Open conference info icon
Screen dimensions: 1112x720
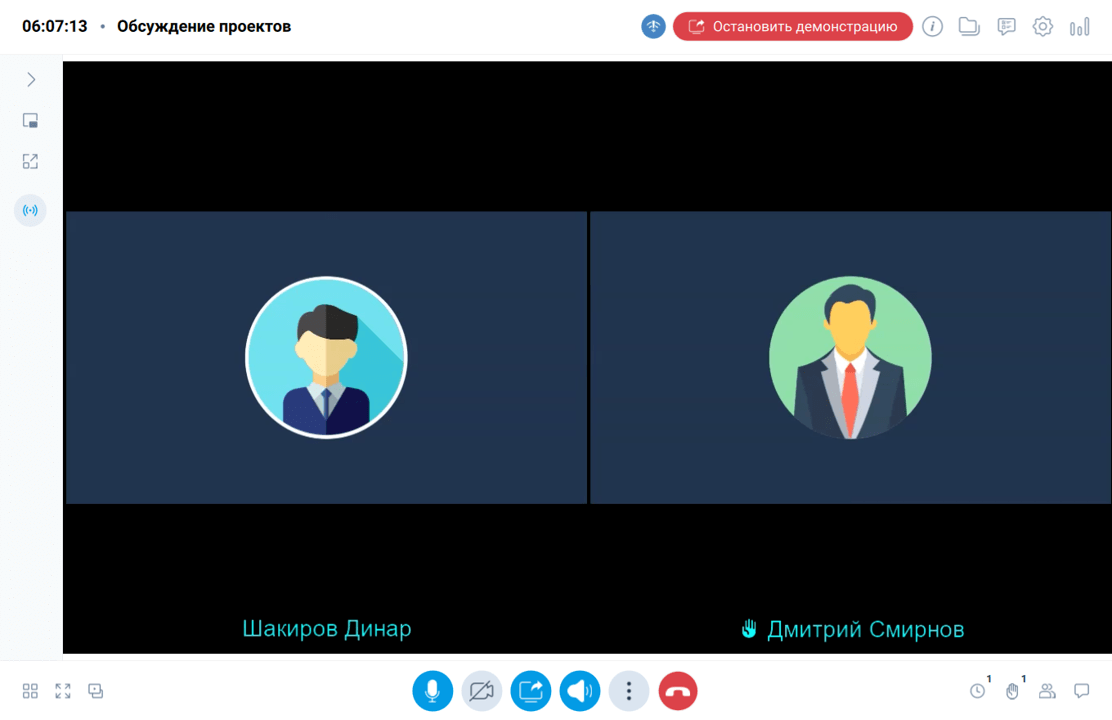pos(932,27)
